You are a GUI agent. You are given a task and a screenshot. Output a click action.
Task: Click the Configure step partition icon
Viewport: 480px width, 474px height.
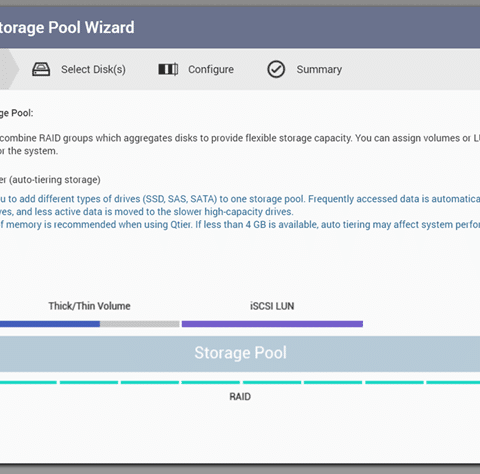pos(168,69)
